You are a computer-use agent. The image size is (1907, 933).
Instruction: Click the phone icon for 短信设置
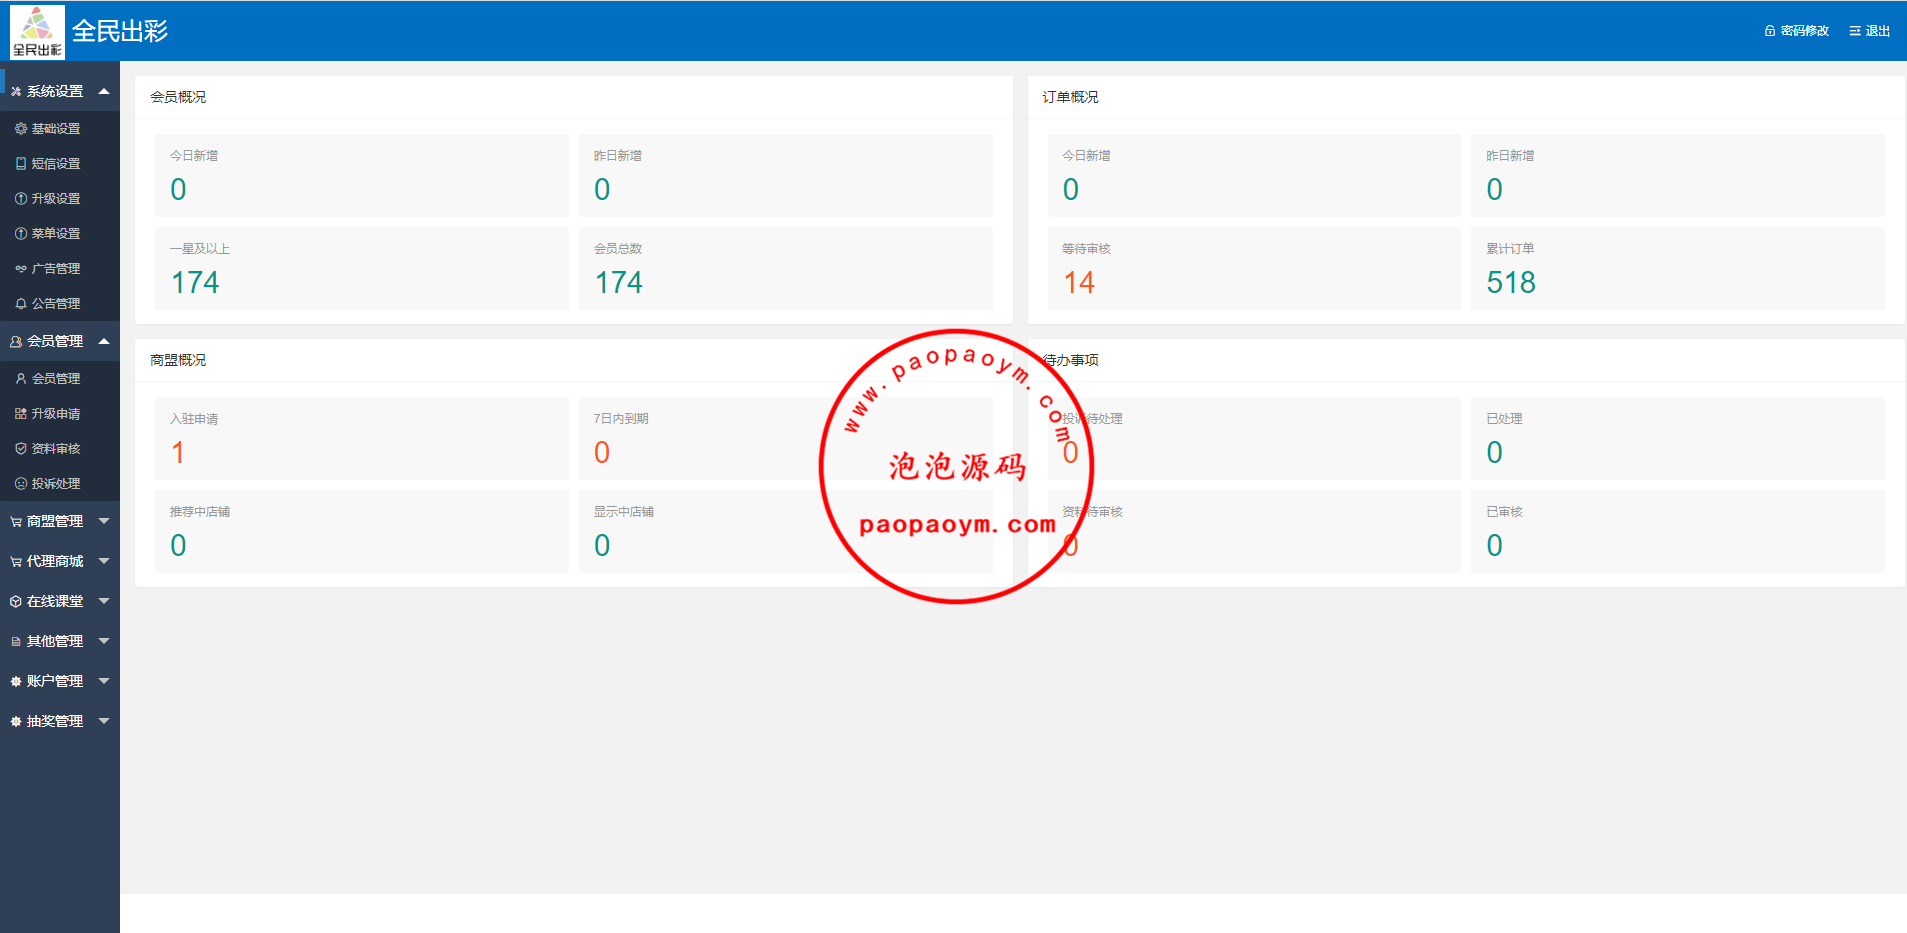click(x=21, y=164)
